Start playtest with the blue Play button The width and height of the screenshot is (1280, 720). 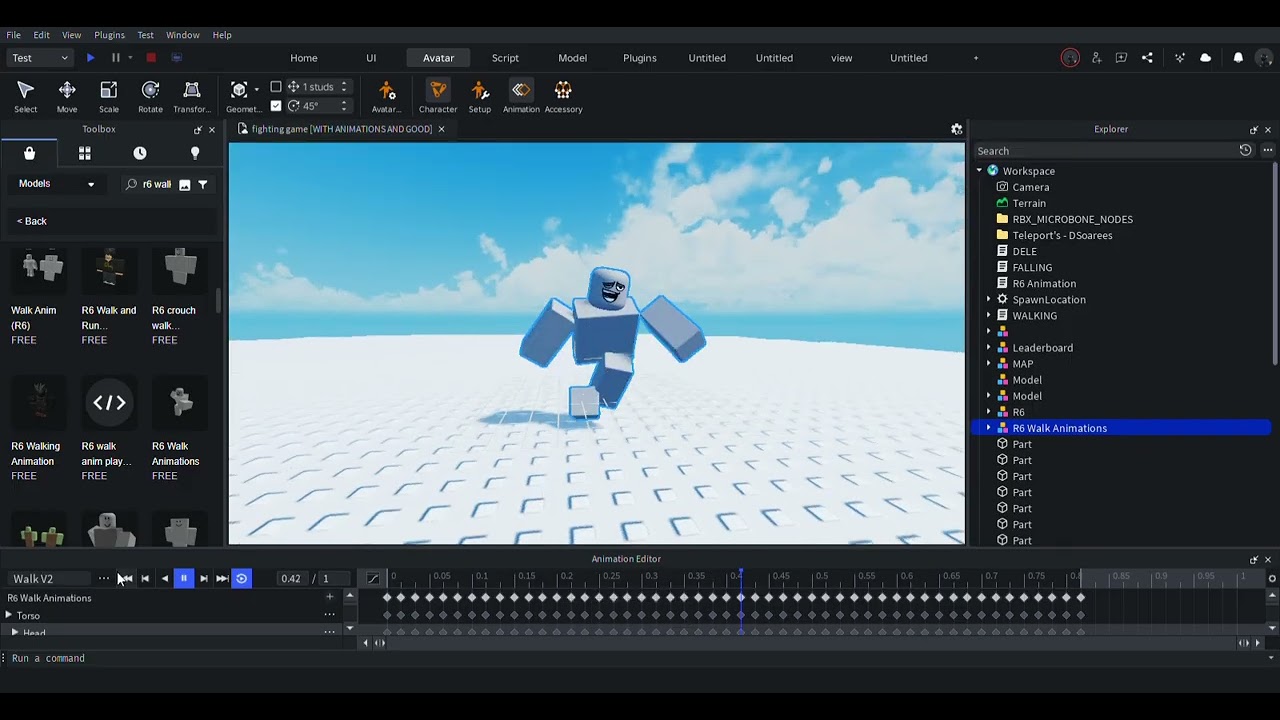tap(90, 58)
